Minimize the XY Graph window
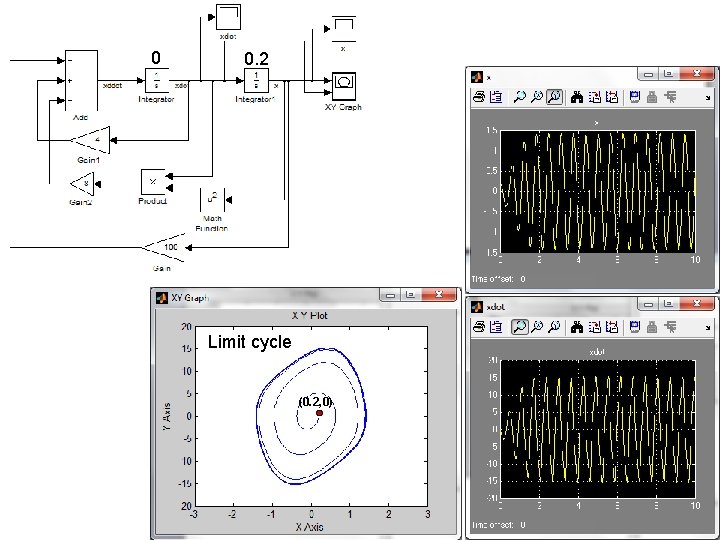Screen dimensions: 720x540 click(390, 295)
